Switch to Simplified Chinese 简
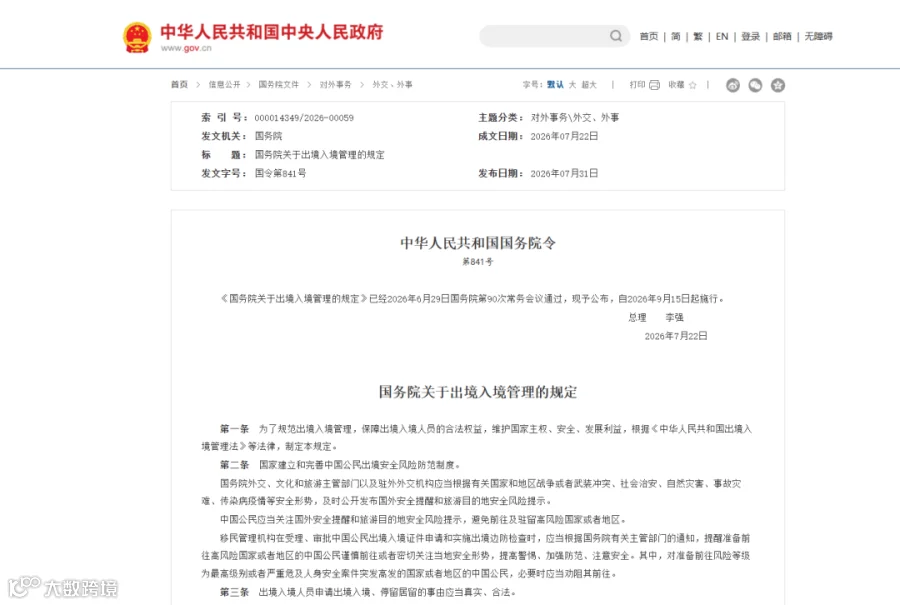This screenshot has height=605, width=900. coord(676,36)
